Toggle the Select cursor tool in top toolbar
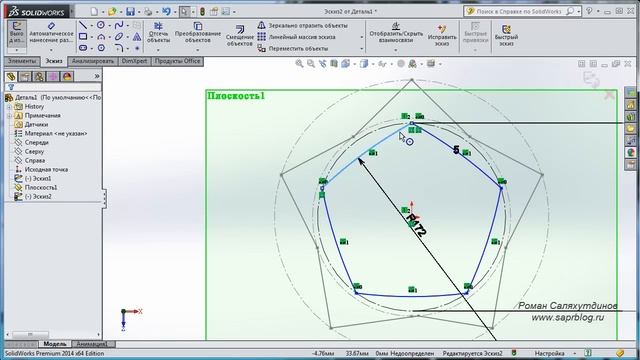 click(184, 11)
